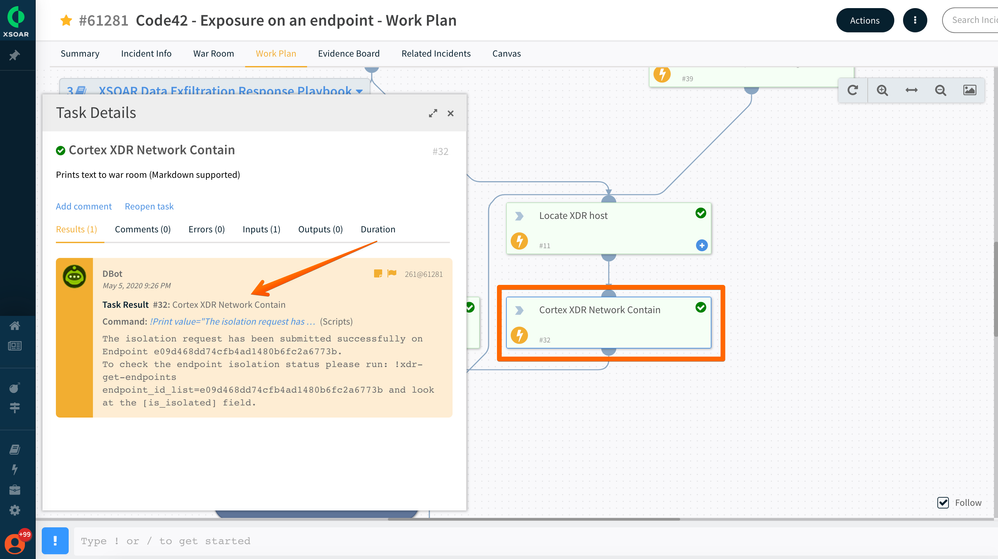
Task: Go to home icon in sidebar
Action: [x=15, y=326]
